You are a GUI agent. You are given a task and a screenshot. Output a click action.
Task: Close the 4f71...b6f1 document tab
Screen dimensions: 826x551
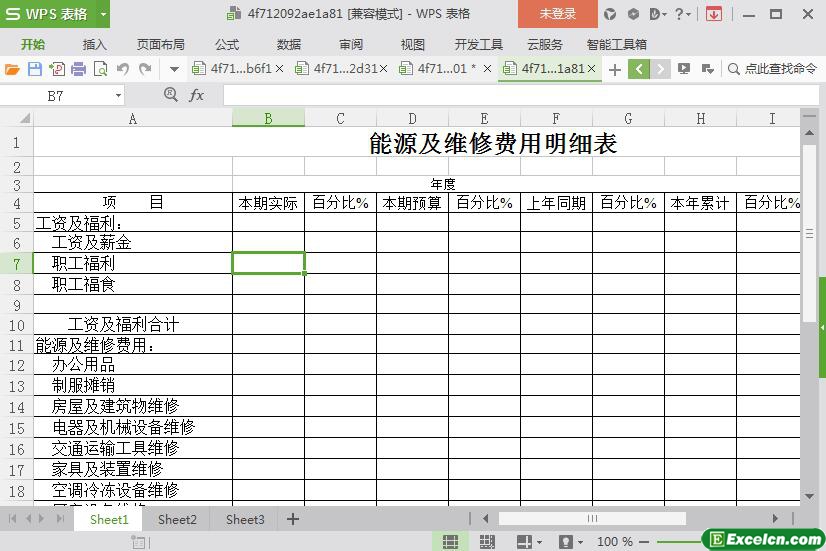pos(280,68)
